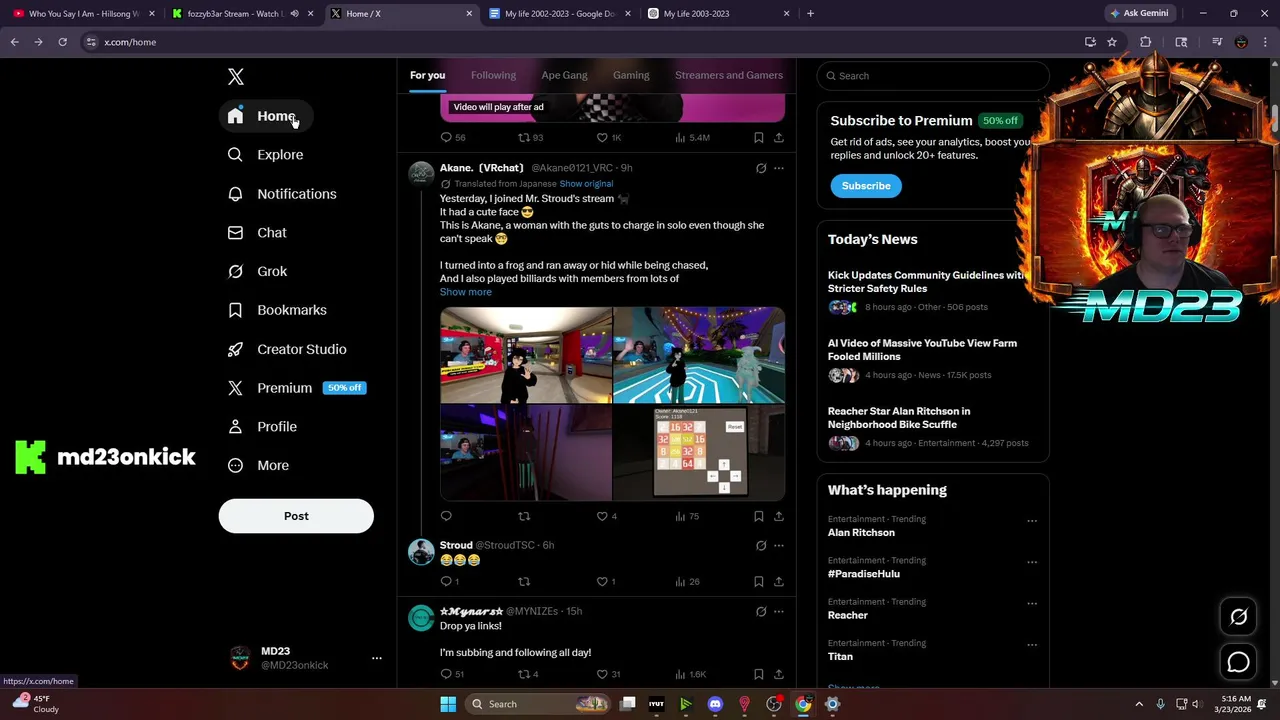1280x720 pixels.
Task: Open Discord from the taskbar
Action: (715, 704)
